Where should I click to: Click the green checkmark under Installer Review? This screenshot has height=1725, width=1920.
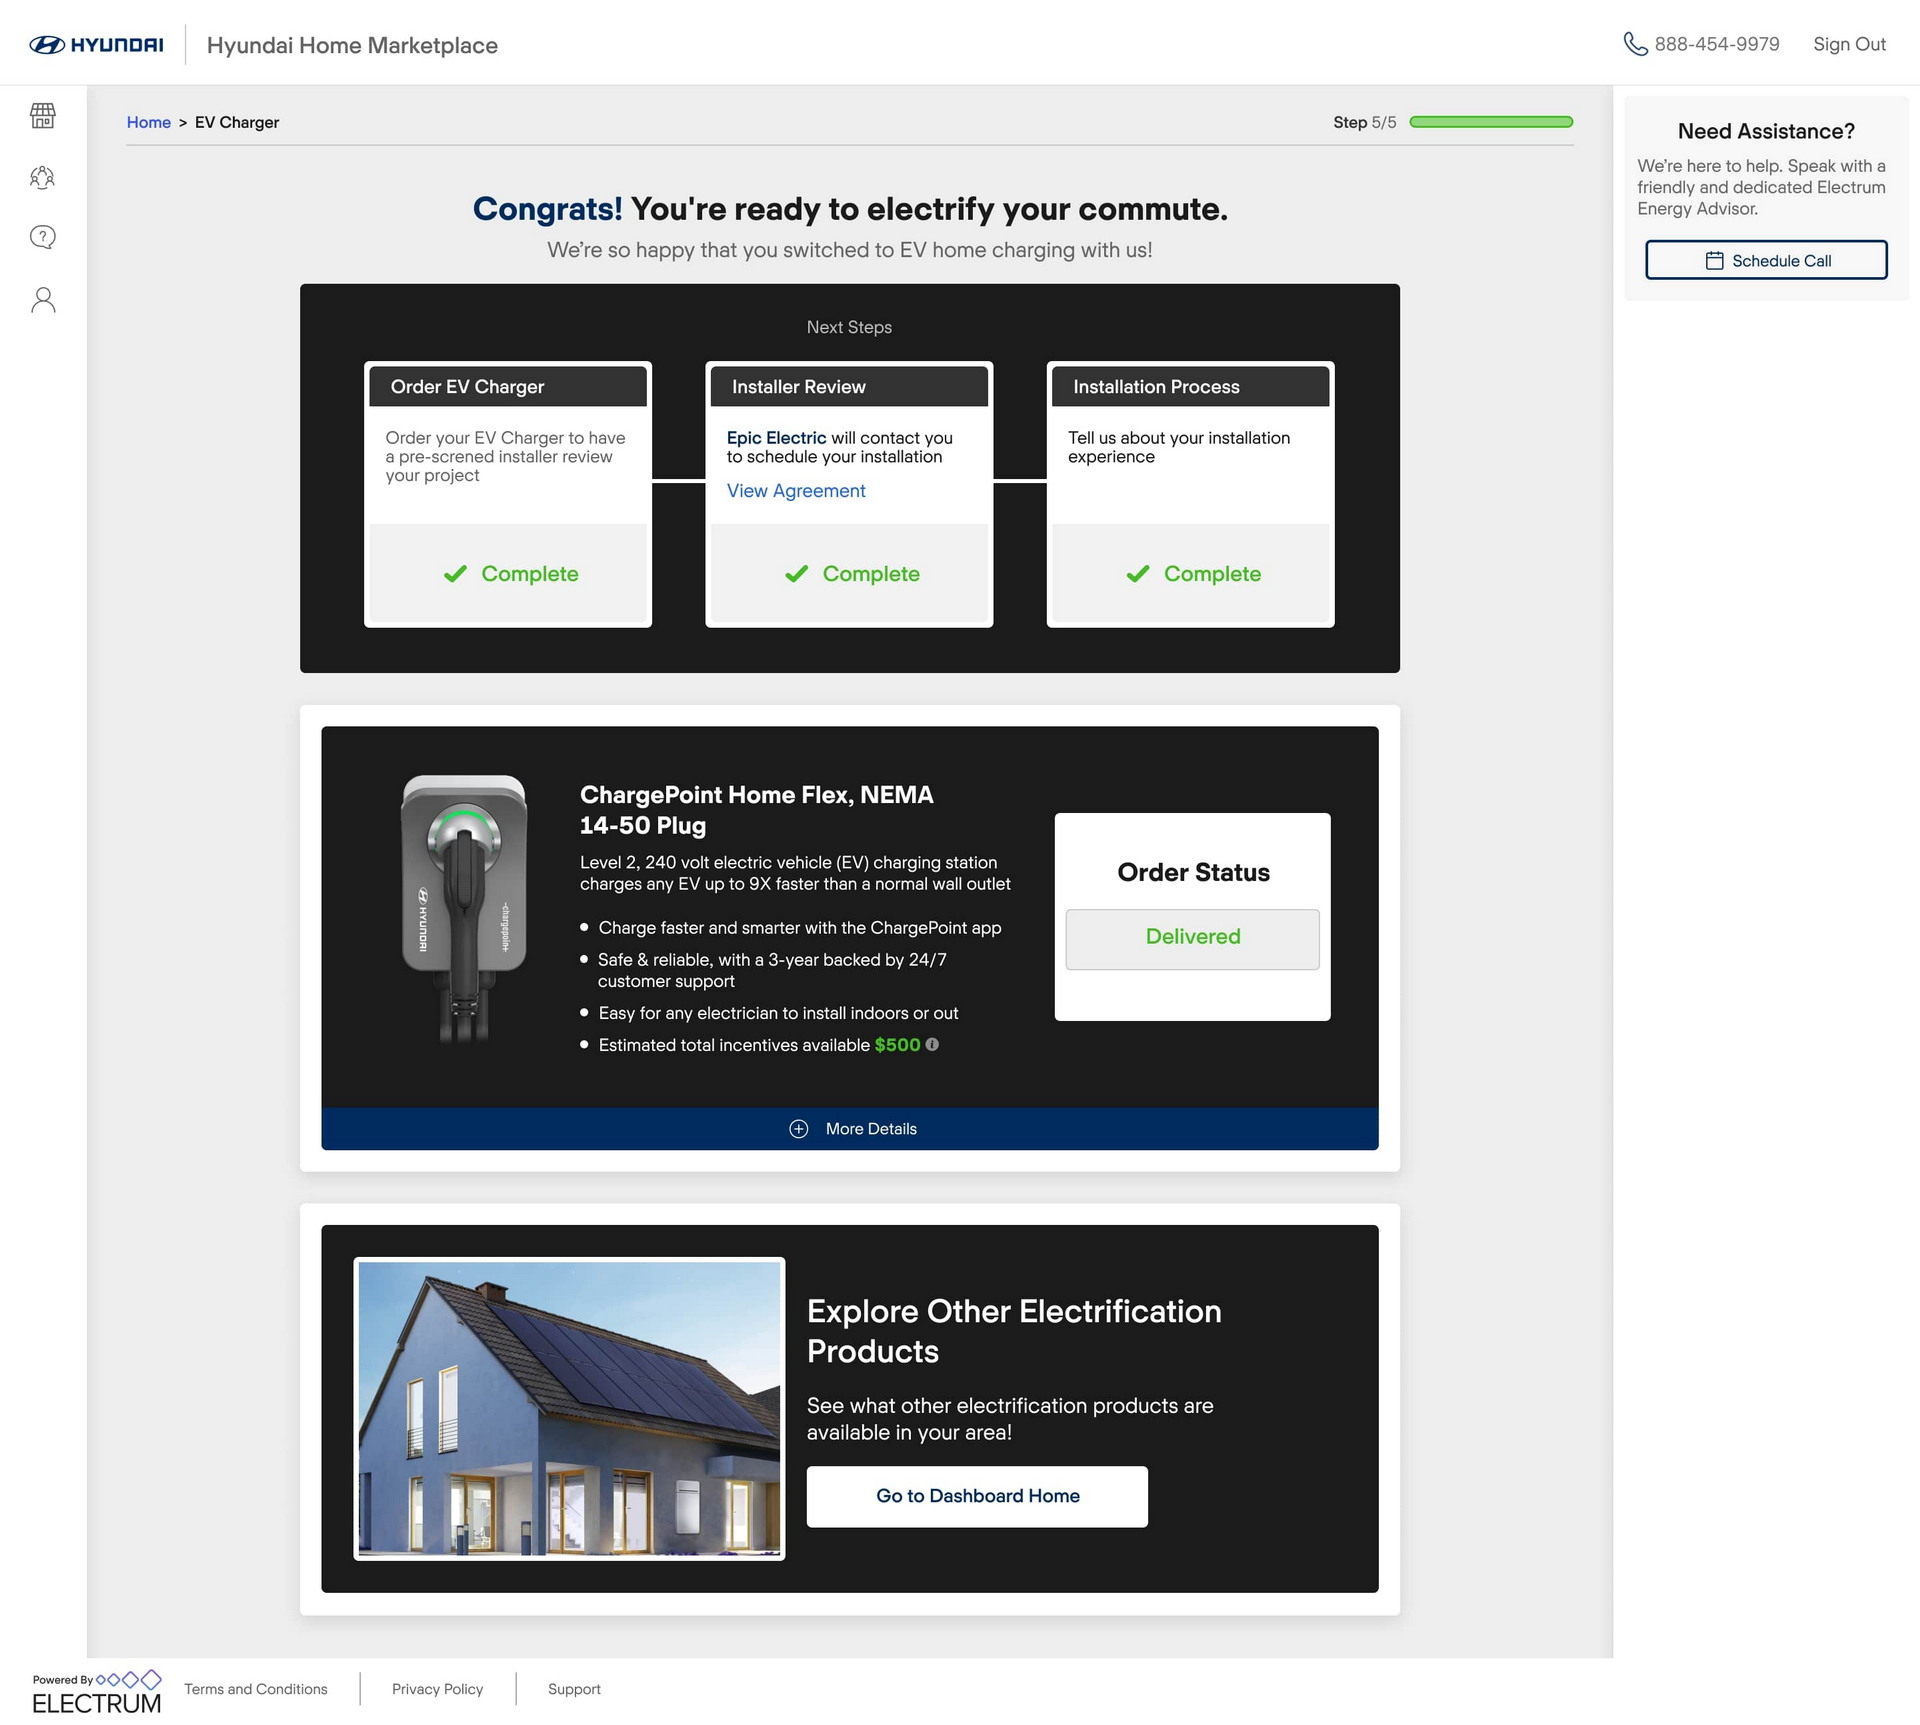(796, 573)
